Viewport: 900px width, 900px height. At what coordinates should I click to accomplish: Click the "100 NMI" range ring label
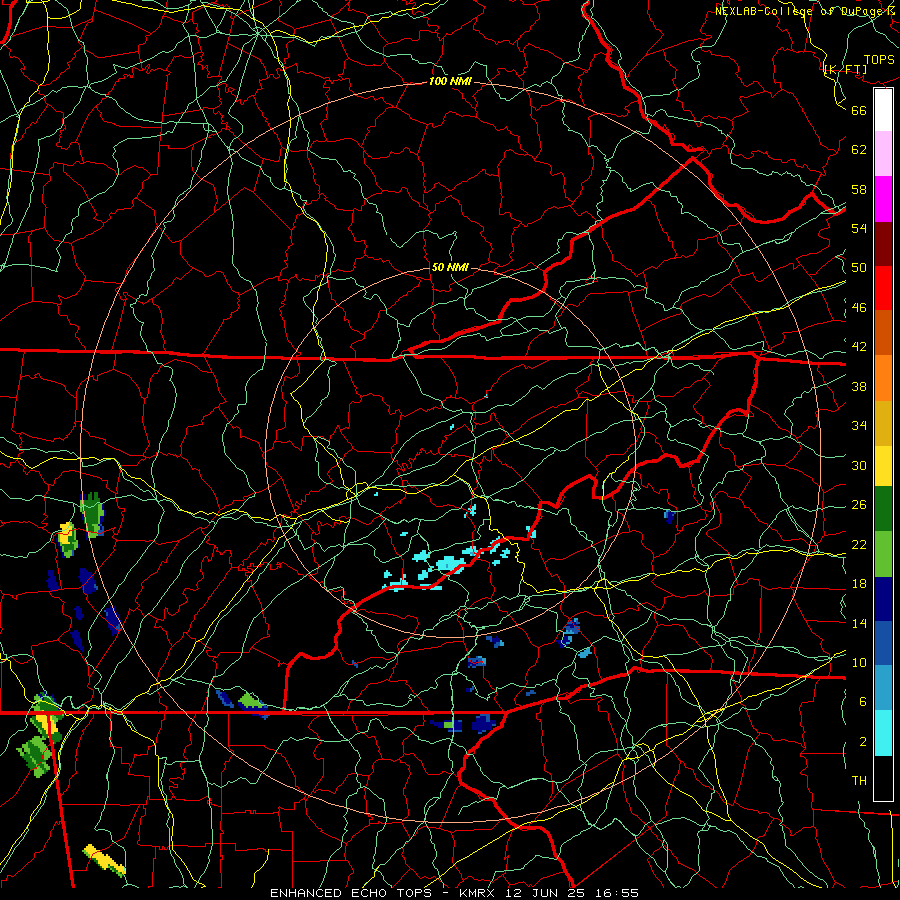450,82
